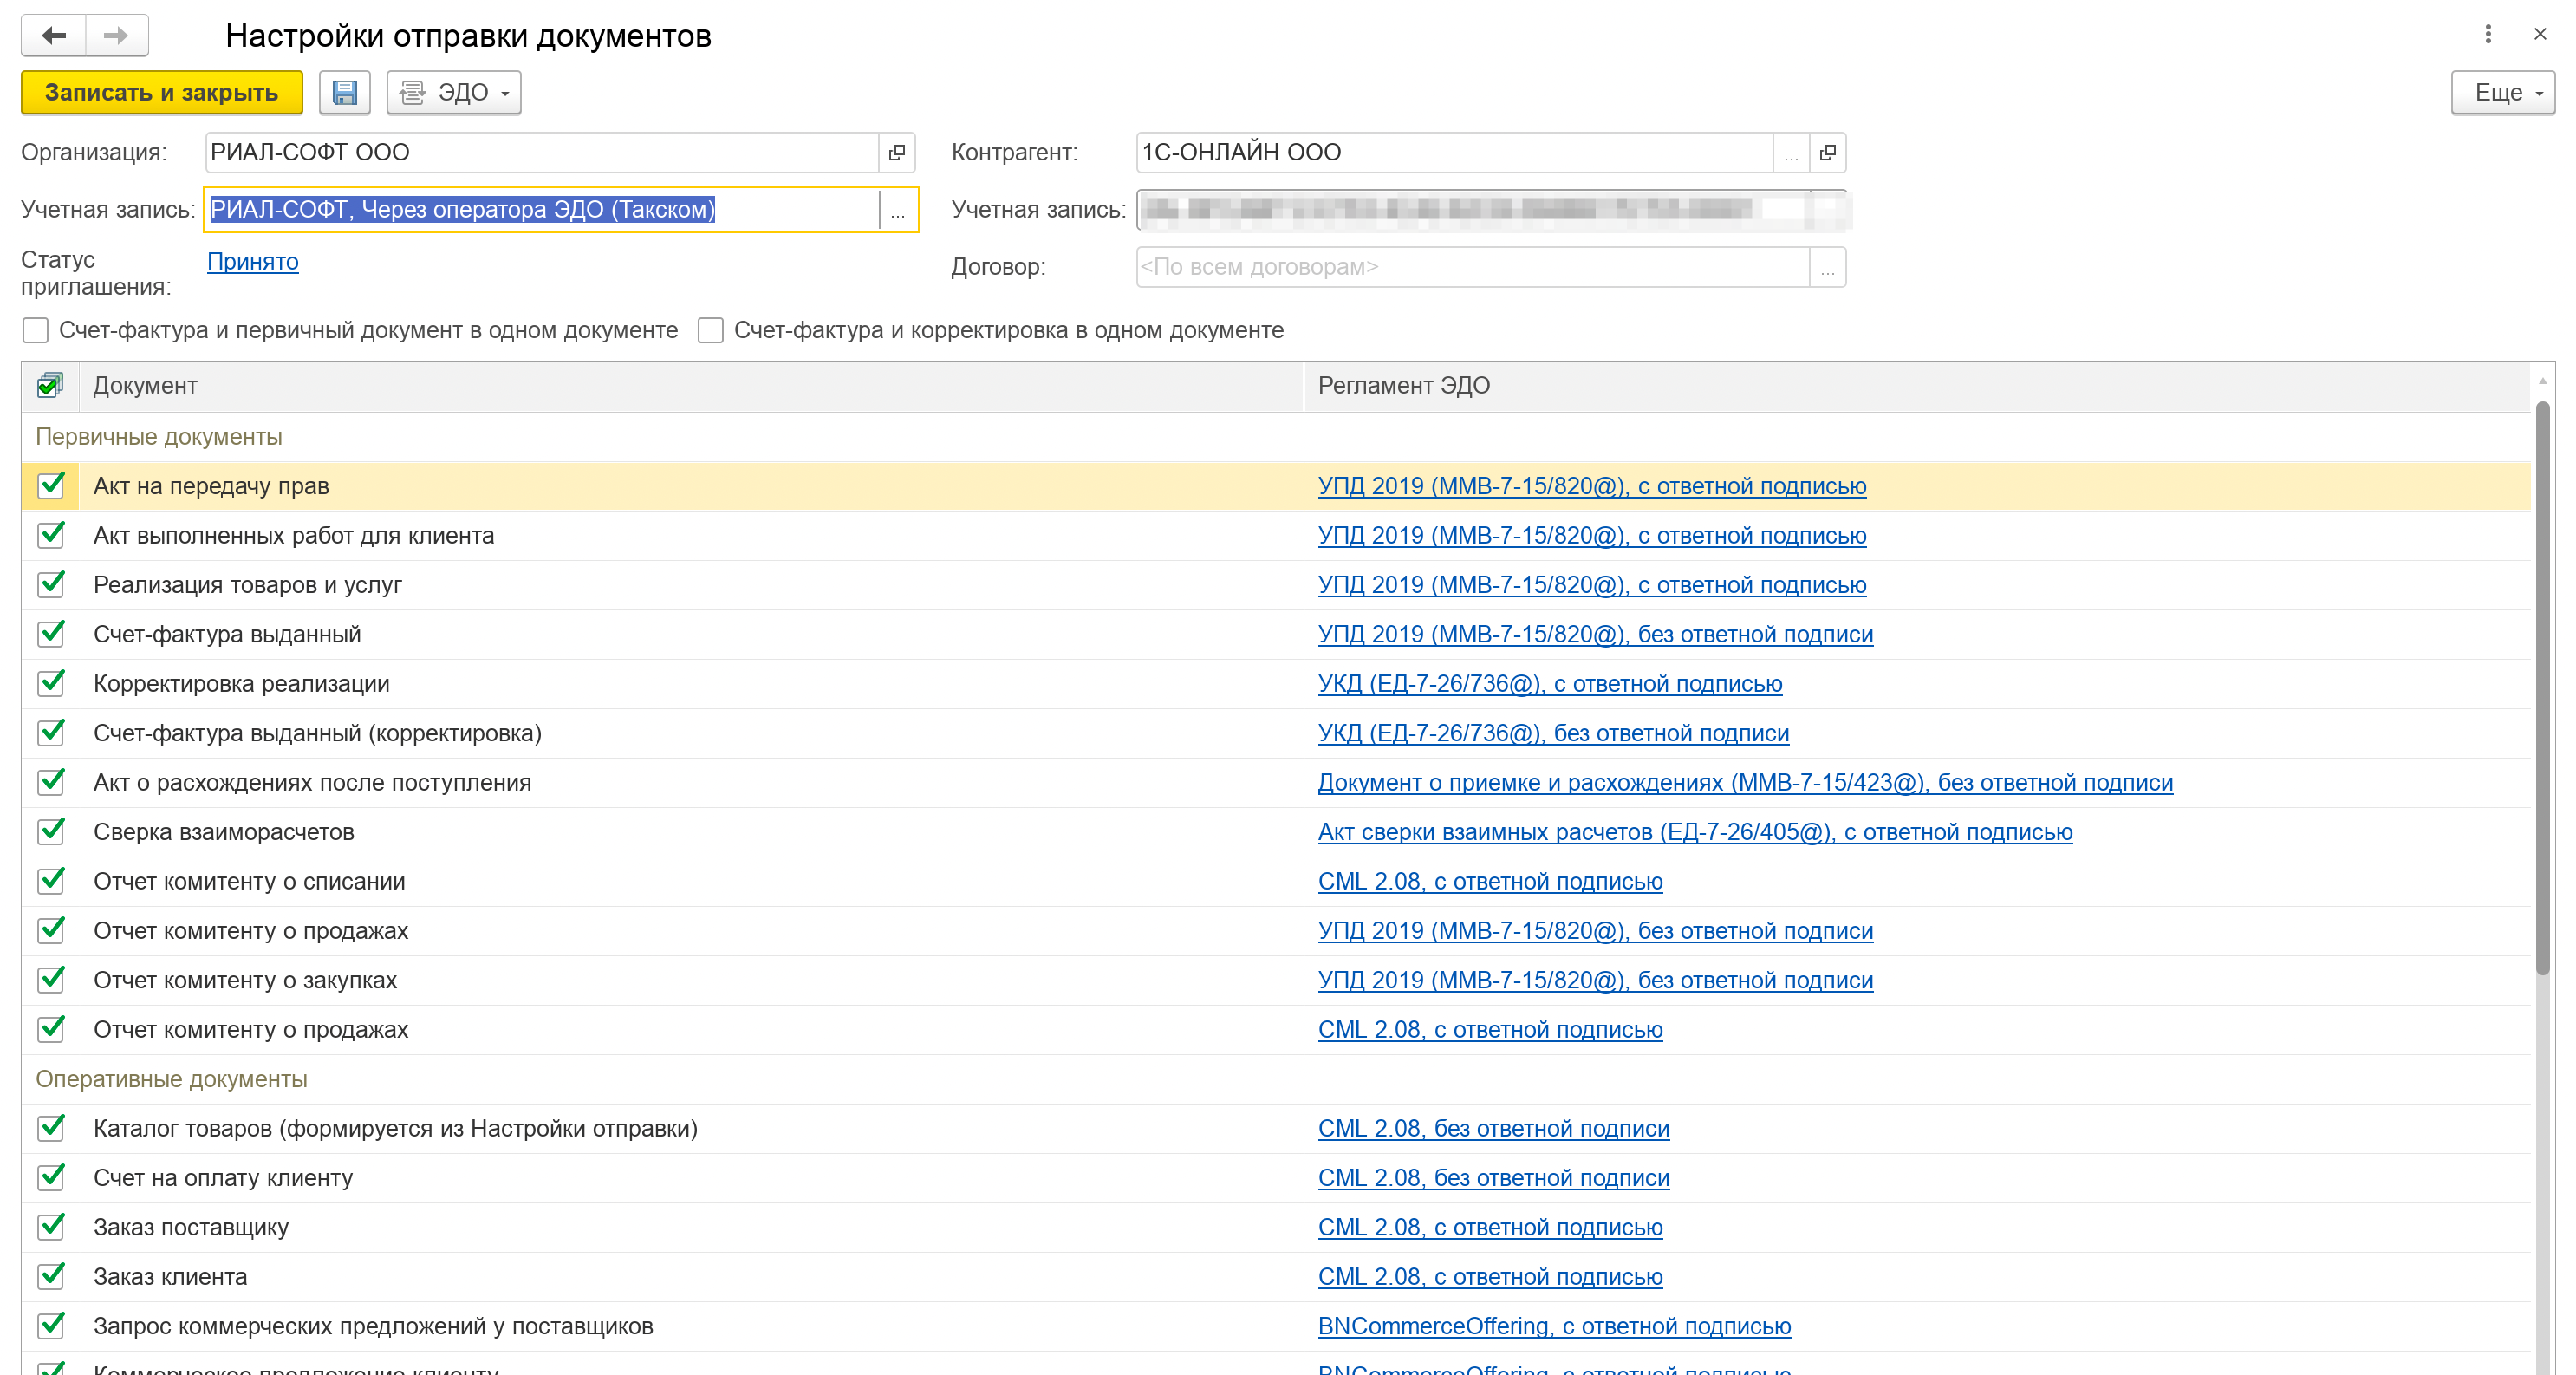Screen dimensions: 2576x1375
Task: Open the Принято invitation status link
Action: pyautogui.click(x=253, y=262)
